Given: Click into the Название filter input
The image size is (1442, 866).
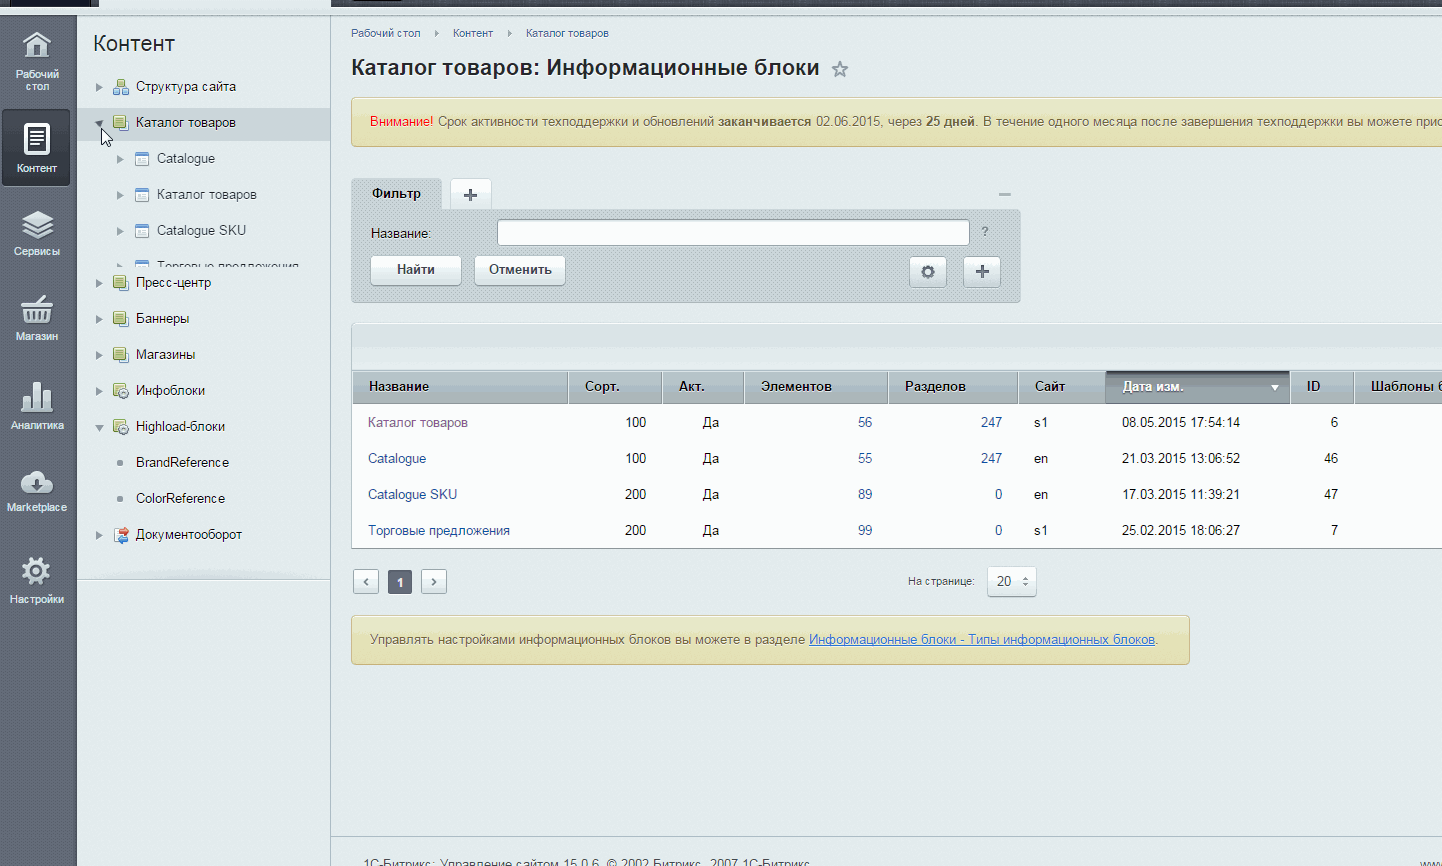Looking at the screenshot, I should pyautogui.click(x=733, y=233).
